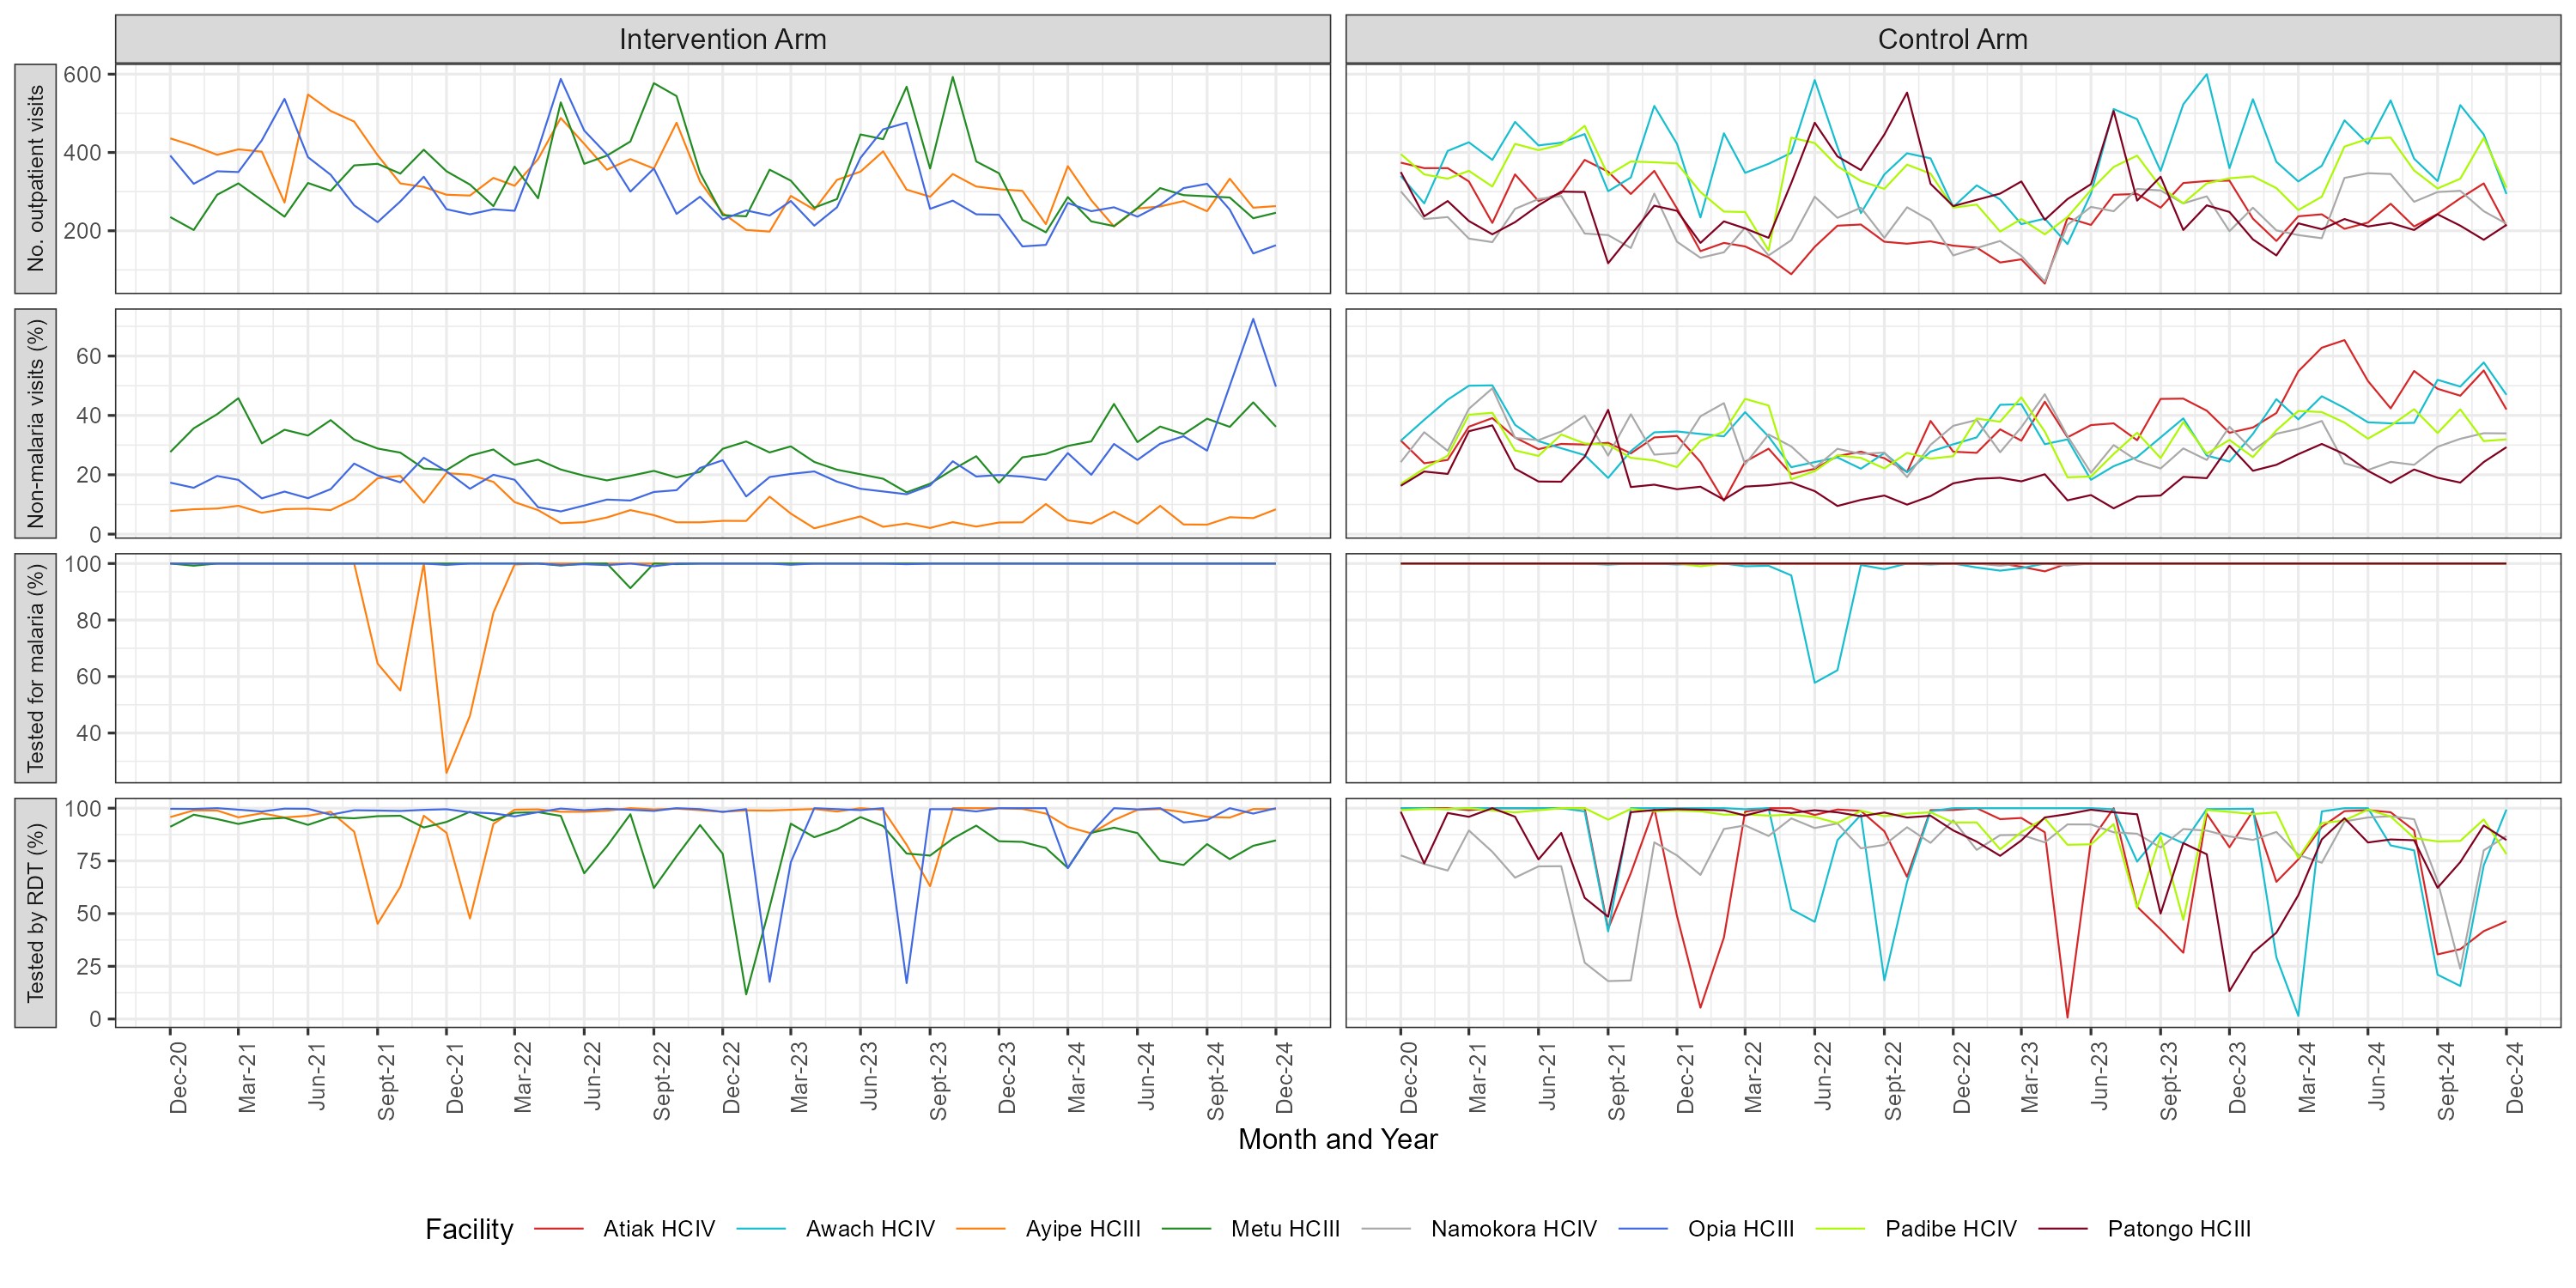2576x1288 pixels.
Task: Select the Control Arm panel header
Action: point(1952,39)
